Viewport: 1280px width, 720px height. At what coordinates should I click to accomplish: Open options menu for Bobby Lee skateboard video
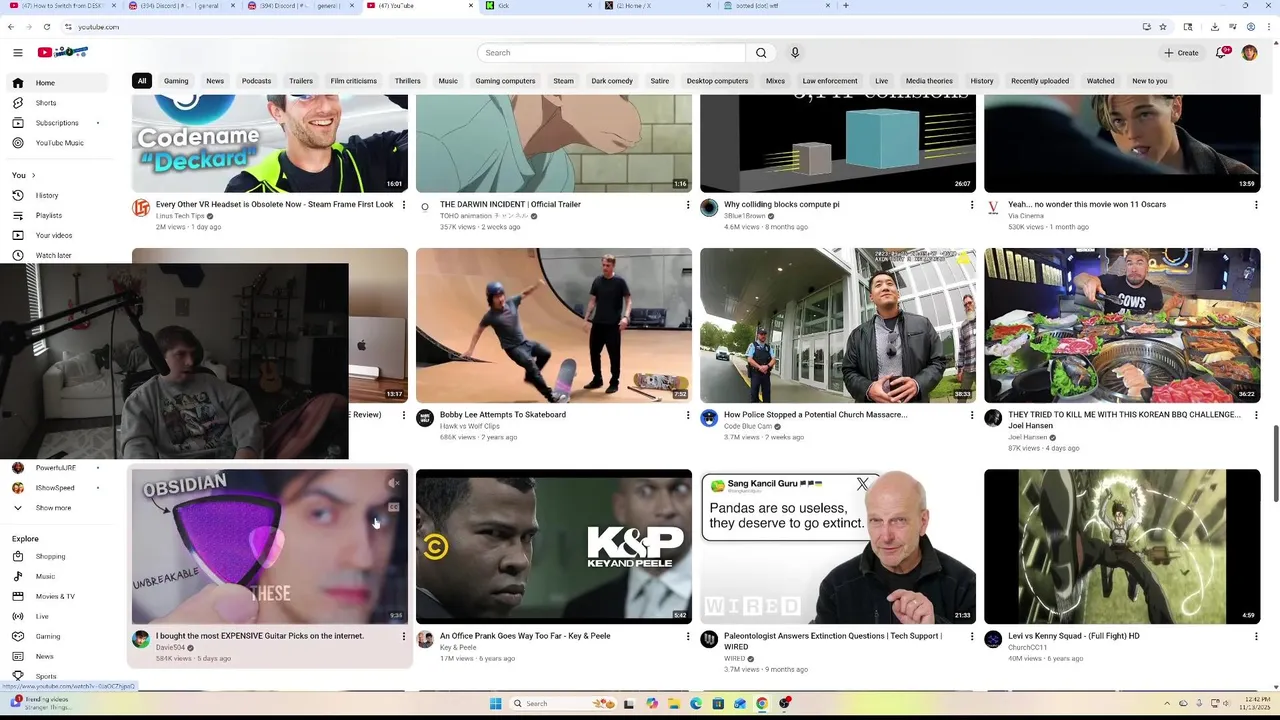[x=688, y=415]
